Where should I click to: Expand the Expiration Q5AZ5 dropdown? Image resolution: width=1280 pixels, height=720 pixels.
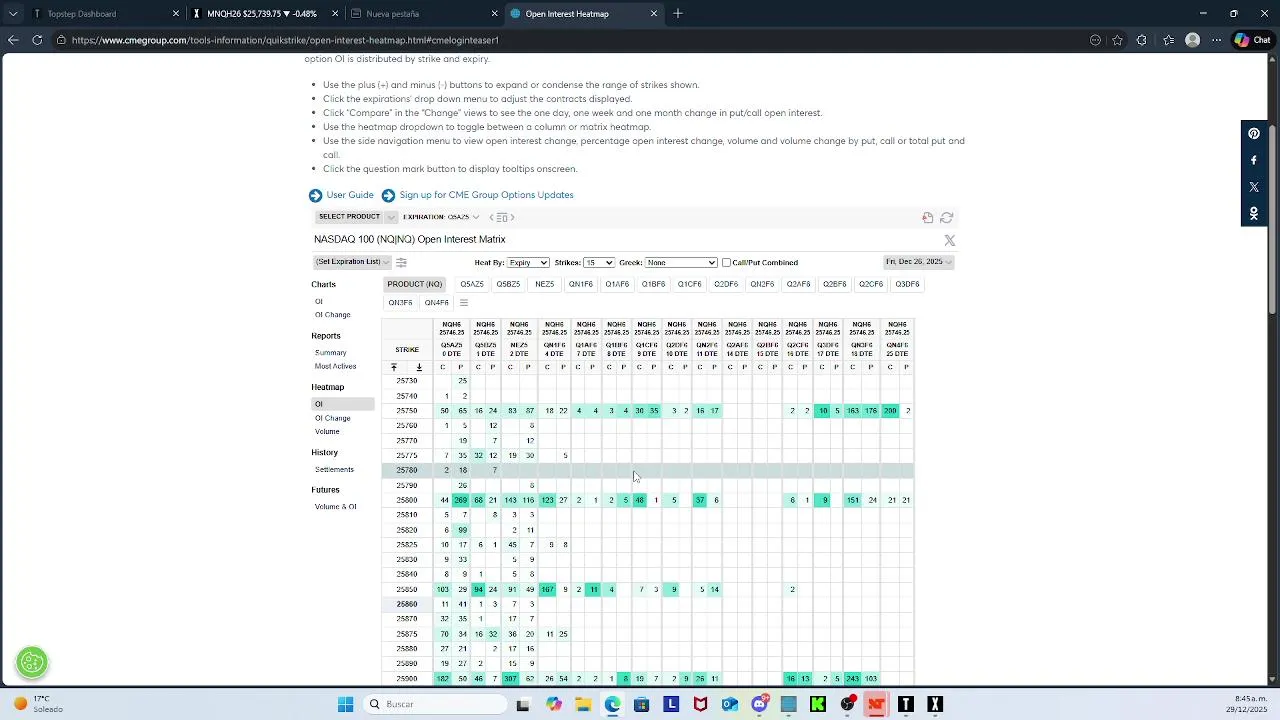pyautogui.click(x=441, y=217)
